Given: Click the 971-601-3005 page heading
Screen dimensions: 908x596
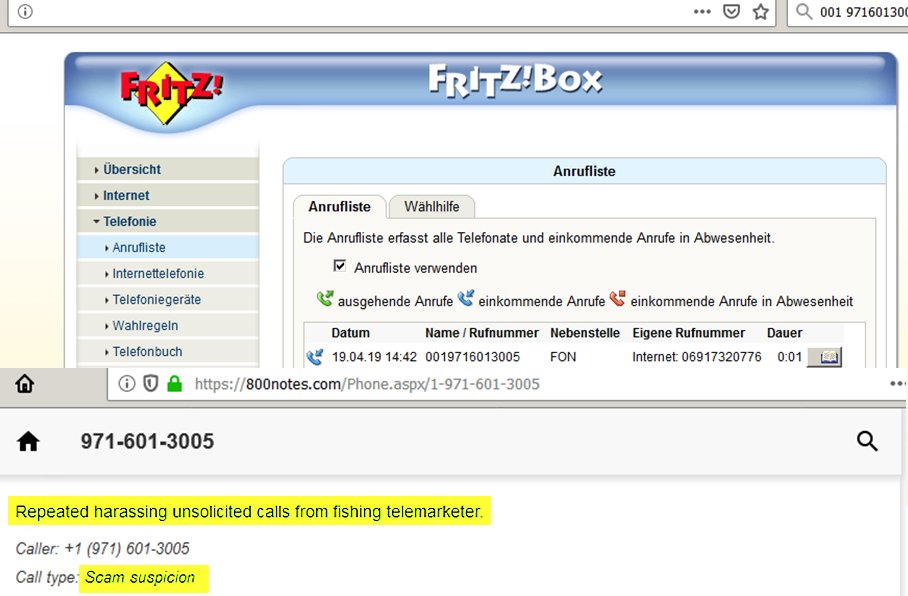Looking at the screenshot, I should tap(147, 441).
